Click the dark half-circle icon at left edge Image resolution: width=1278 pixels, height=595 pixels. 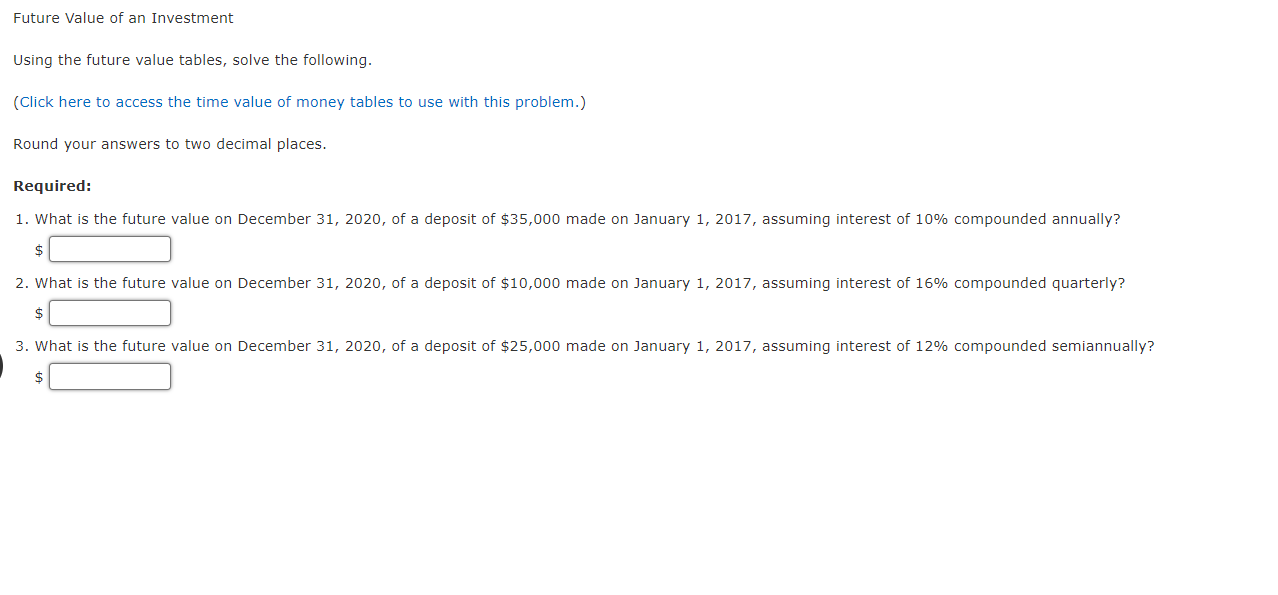2,367
